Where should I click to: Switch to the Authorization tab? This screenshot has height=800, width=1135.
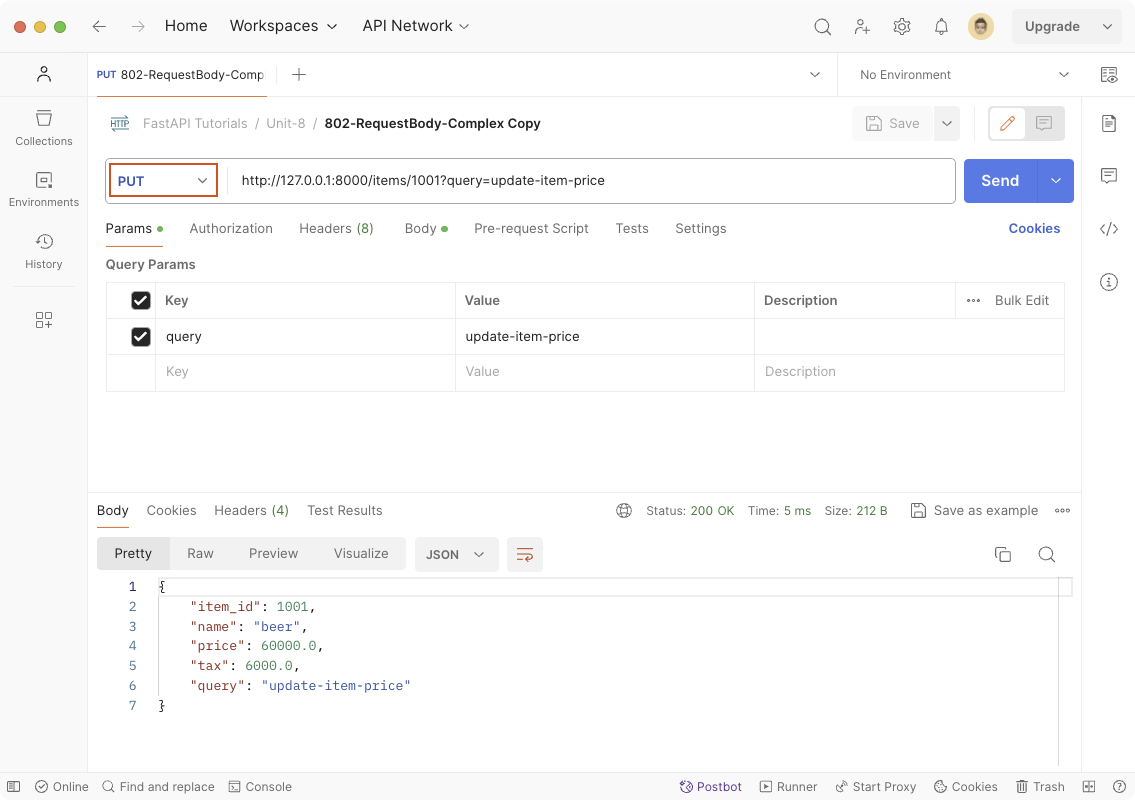pos(231,228)
